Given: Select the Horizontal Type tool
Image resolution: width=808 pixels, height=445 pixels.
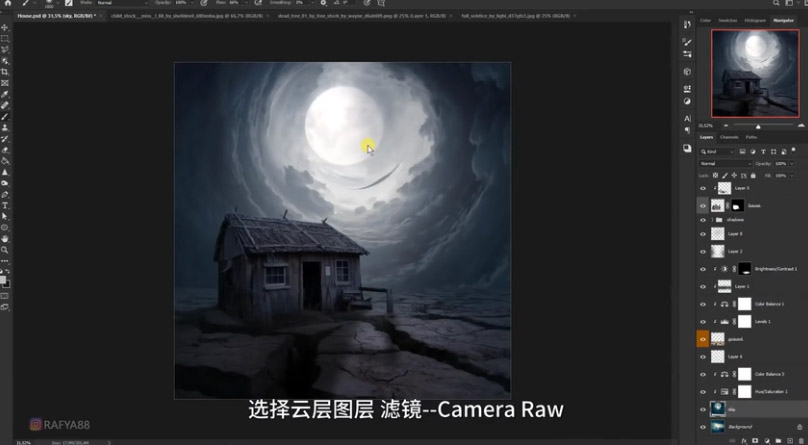Looking at the screenshot, I should (x=5, y=205).
